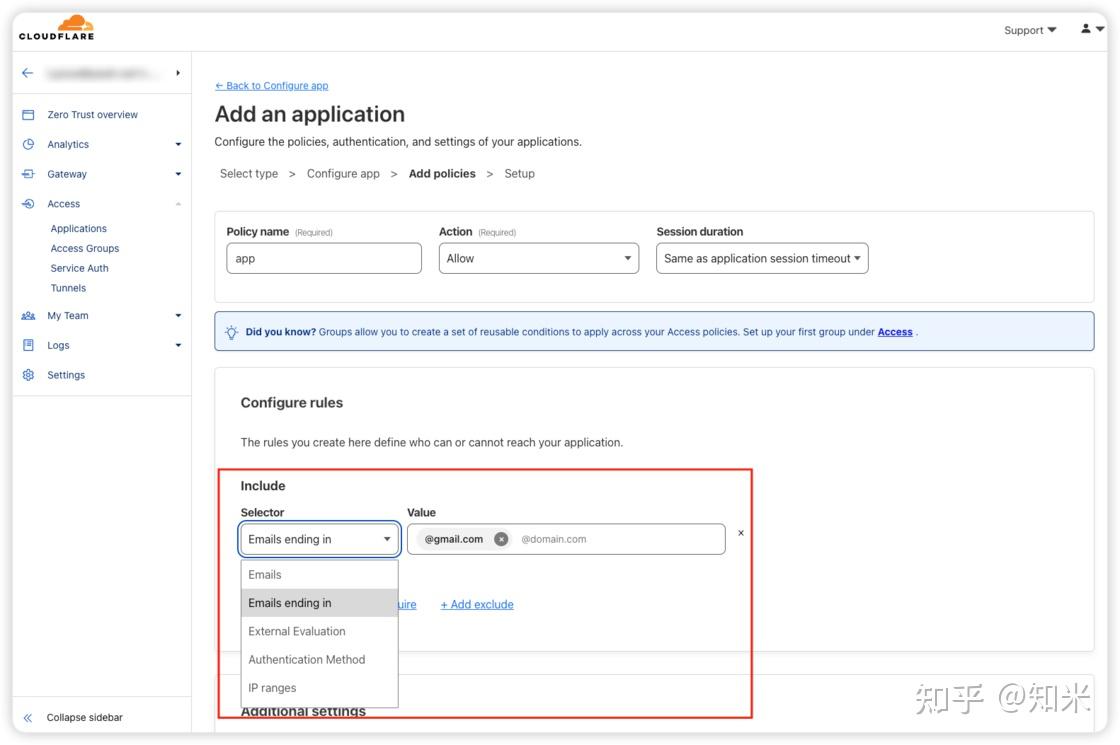1120x745 pixels.
Task: Click the Analytics chart icon
Action: click(28, 144)
